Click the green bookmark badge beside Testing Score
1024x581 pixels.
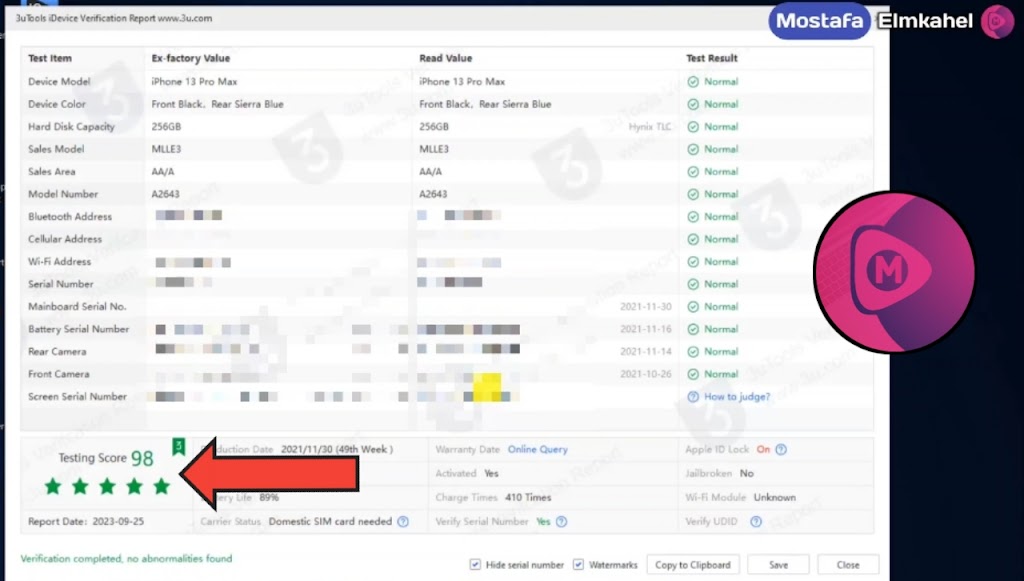(178, 447)
